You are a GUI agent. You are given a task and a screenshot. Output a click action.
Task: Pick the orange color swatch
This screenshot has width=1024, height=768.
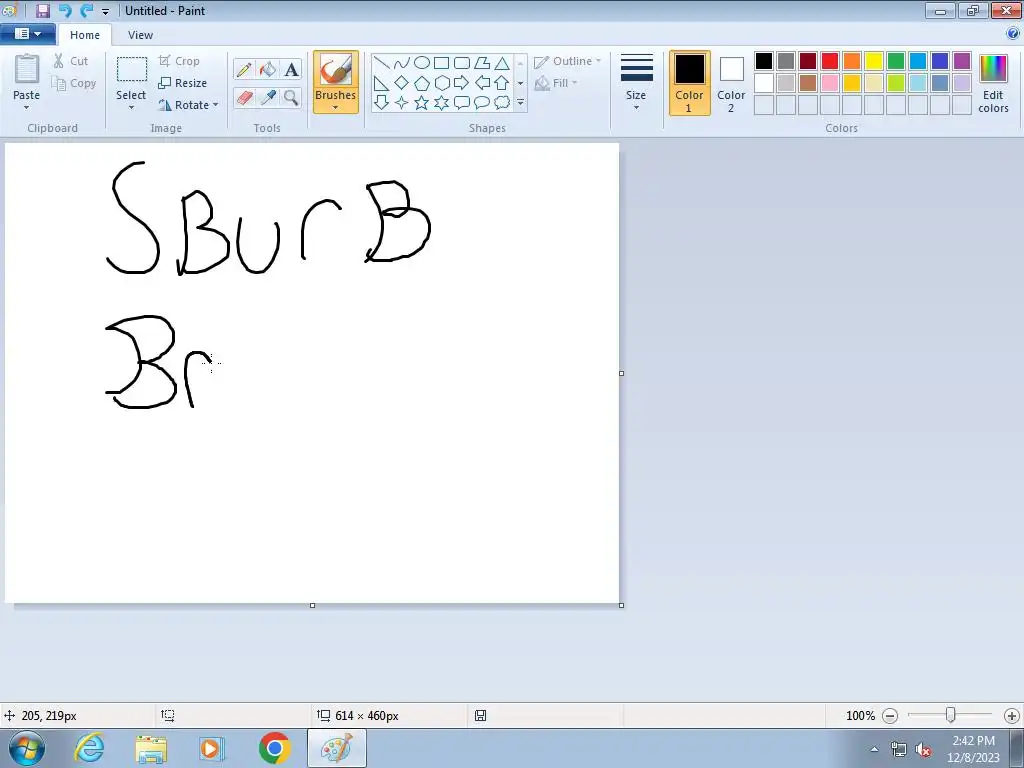(x=852, y=61)
